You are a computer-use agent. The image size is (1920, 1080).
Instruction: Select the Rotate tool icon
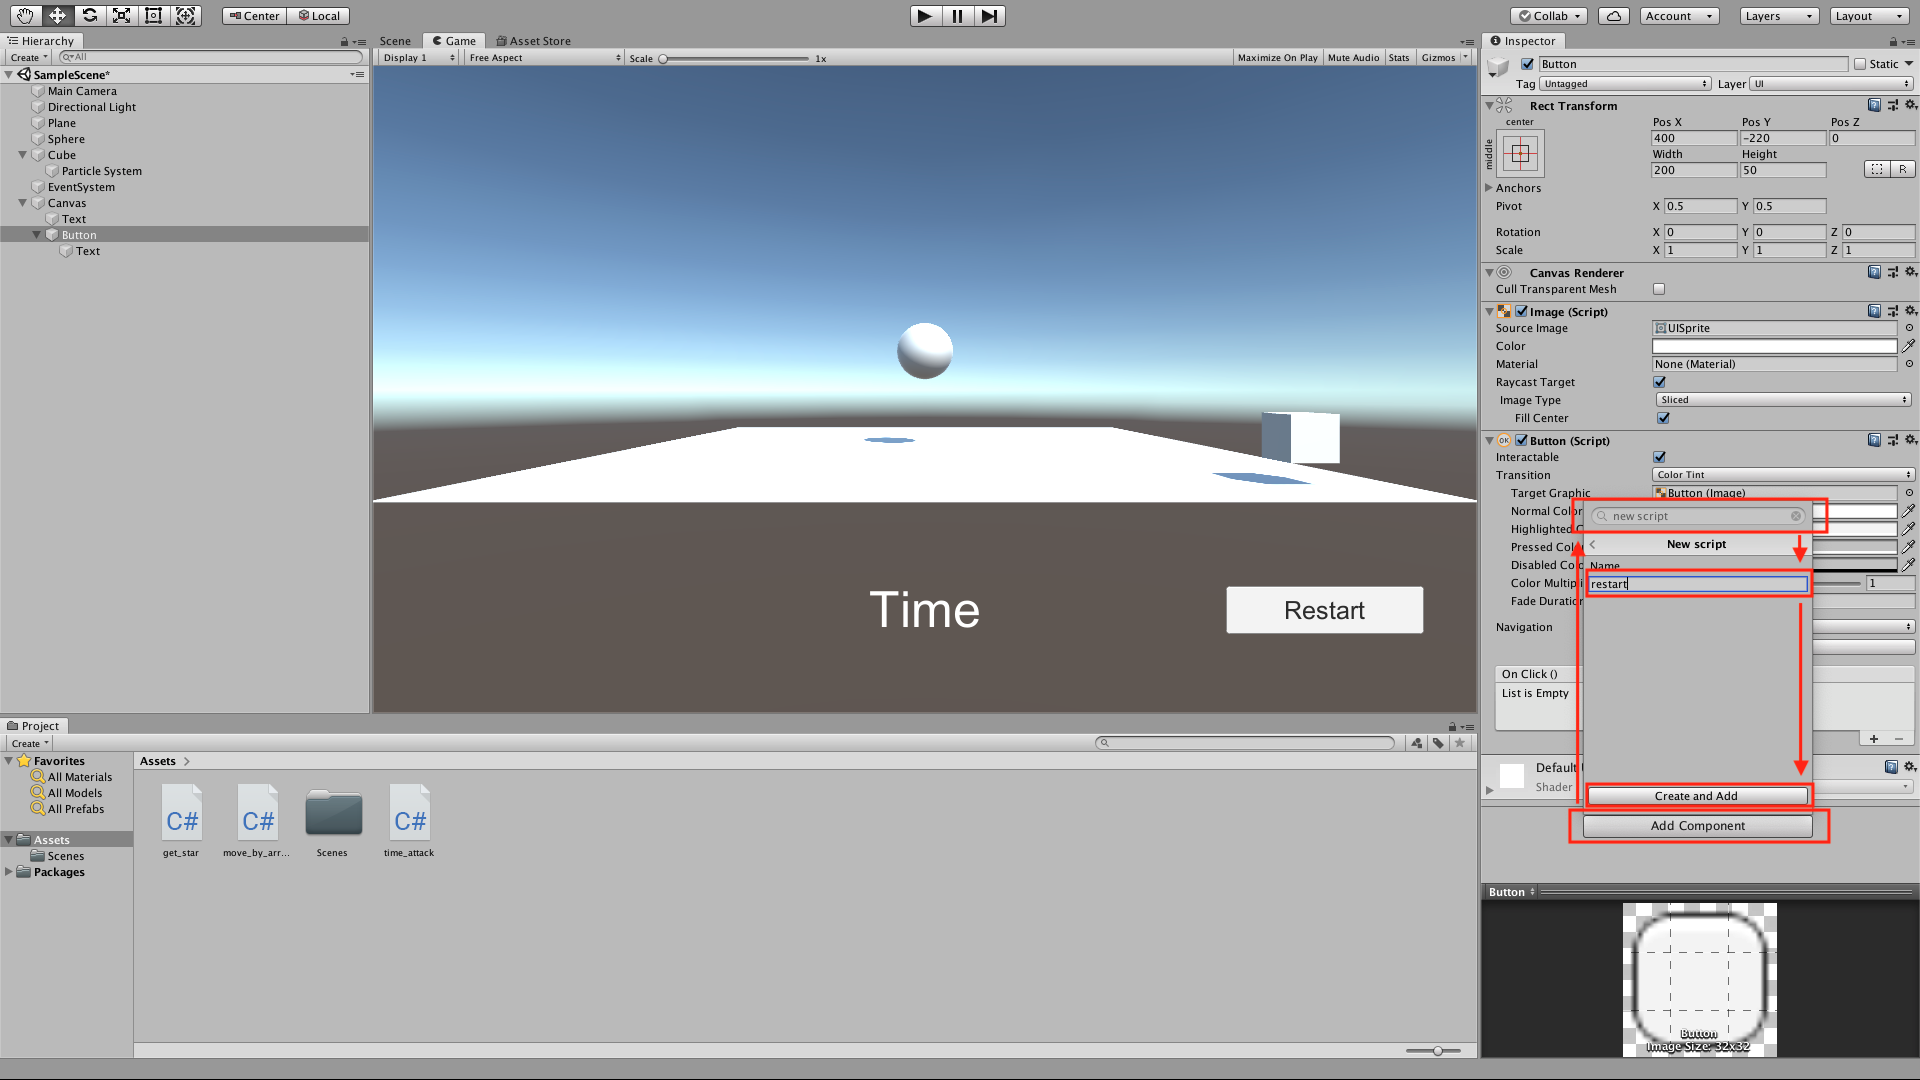tap(89, 15)
